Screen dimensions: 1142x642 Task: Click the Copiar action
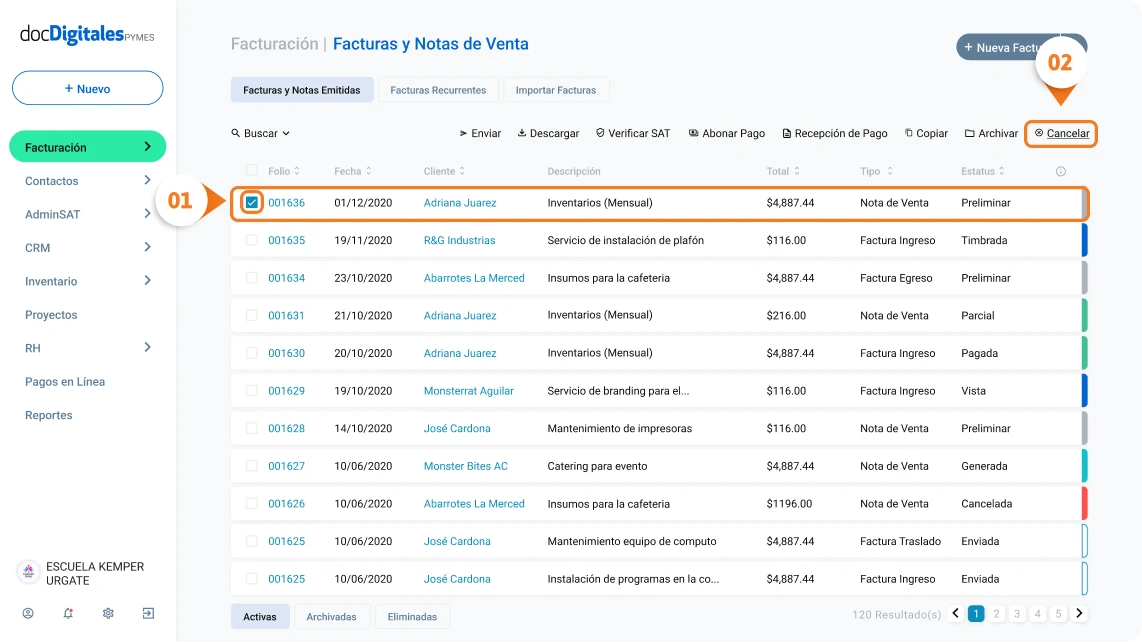926,133
